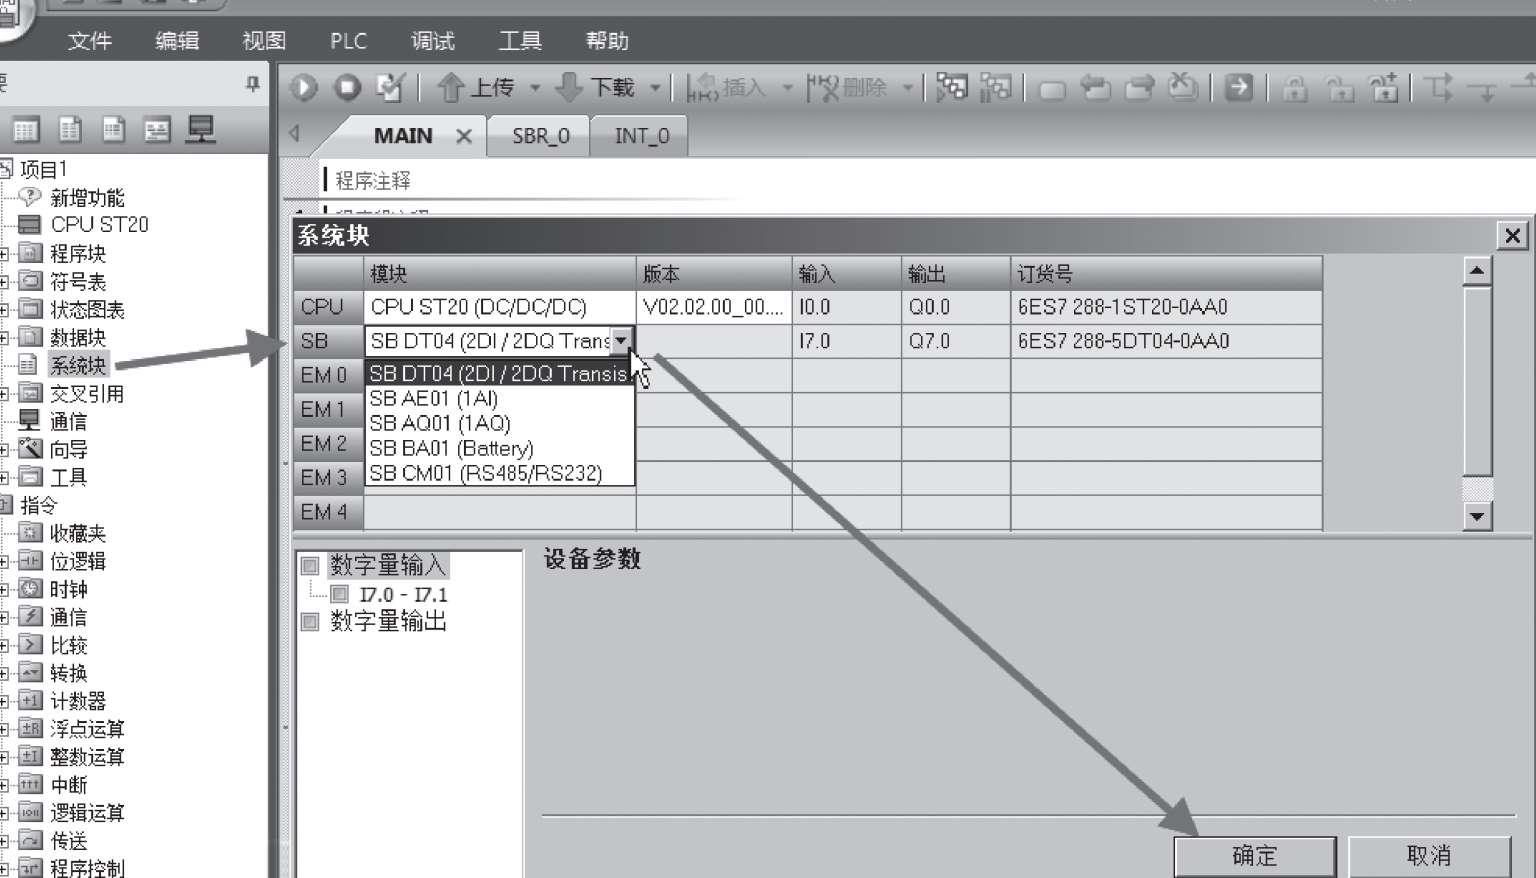Click the Run PLC toolbar icon
The image size is (1536, 878).
point(303,89)
